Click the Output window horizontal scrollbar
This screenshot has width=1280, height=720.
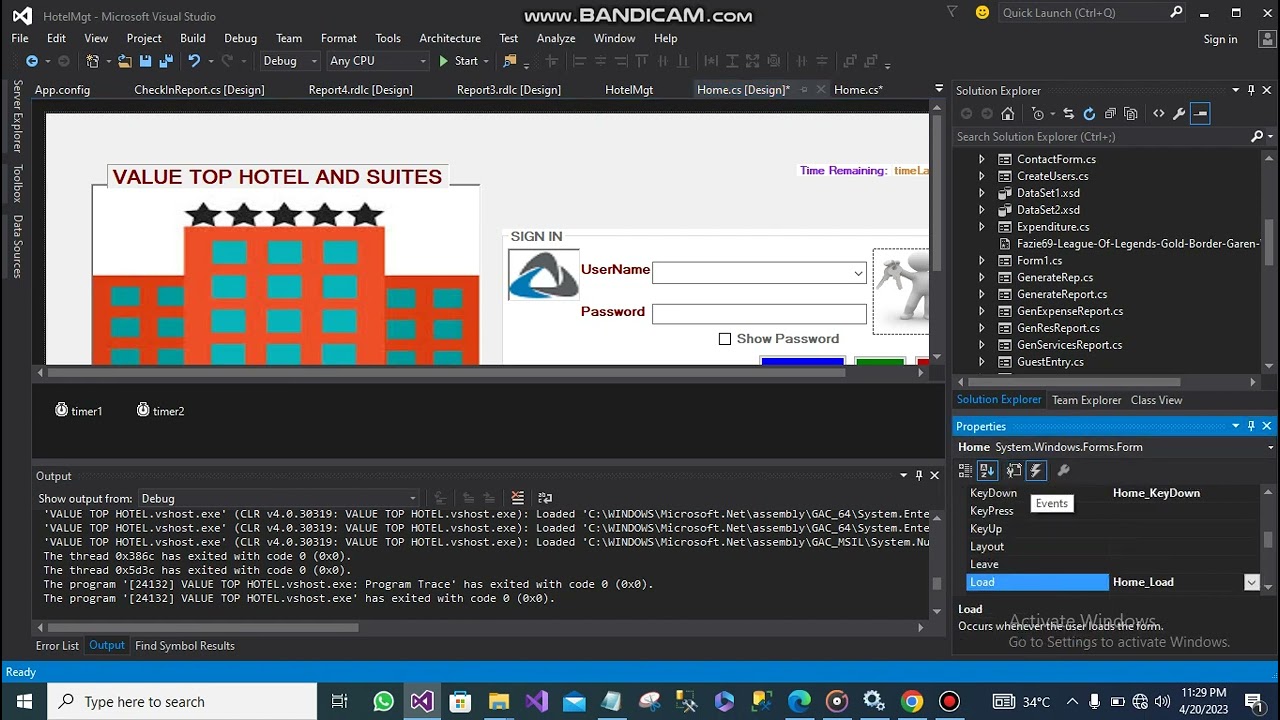[x=203, y=628]
